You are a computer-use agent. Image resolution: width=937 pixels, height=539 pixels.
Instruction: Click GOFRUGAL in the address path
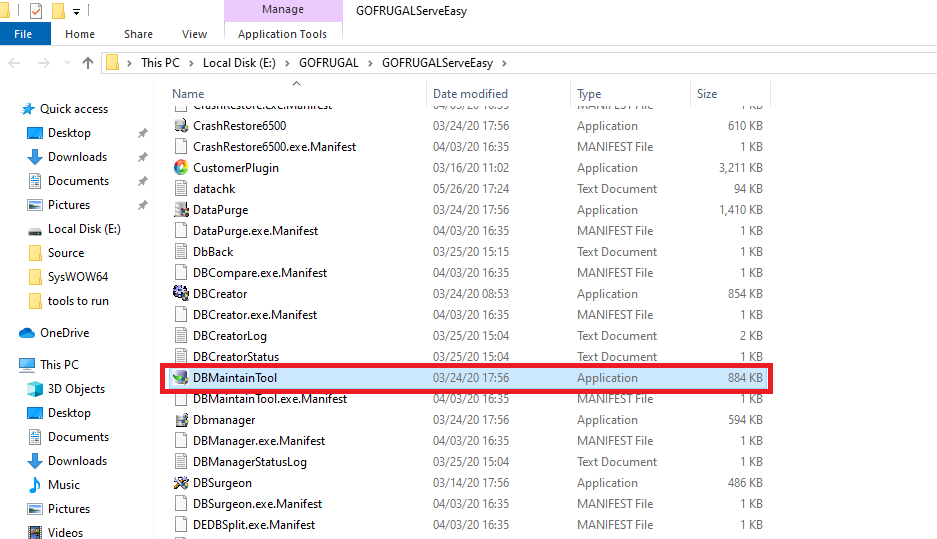pos(329,63)
